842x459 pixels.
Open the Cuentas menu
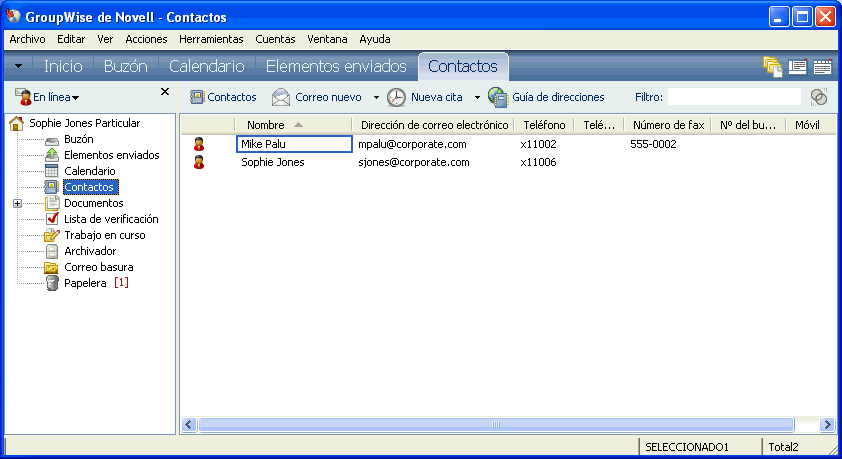click(x=275, y=39)
